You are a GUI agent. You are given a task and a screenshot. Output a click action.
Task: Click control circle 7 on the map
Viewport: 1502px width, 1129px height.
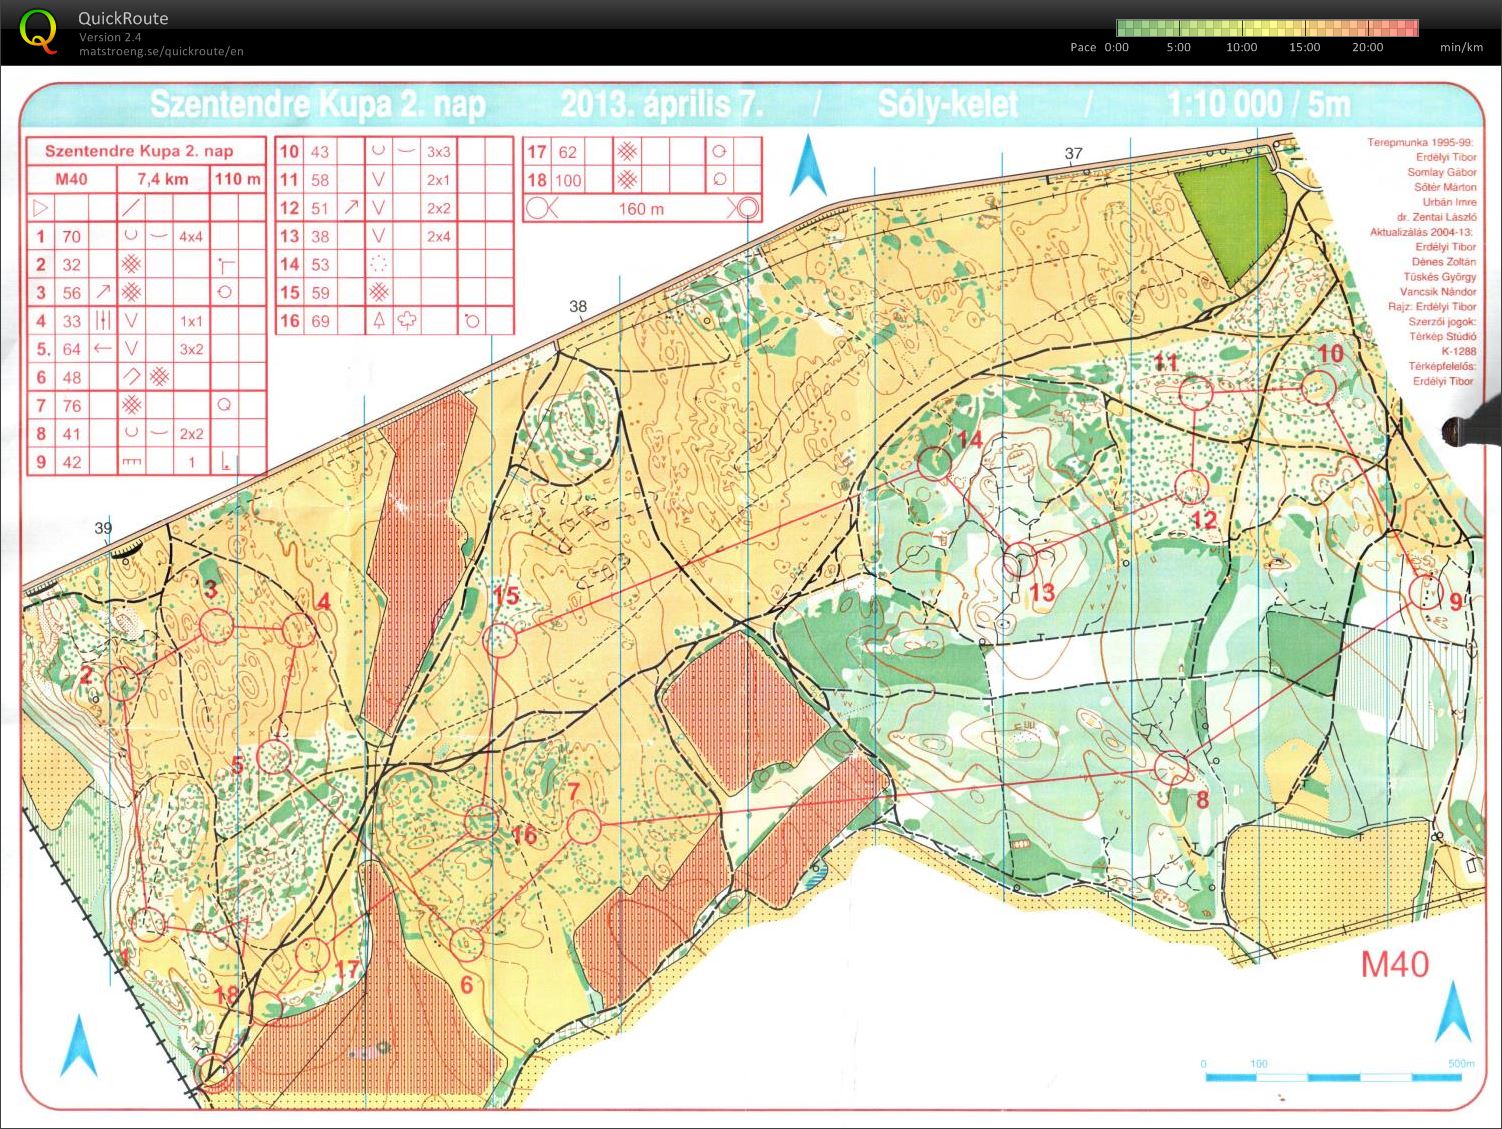(584, 826)
